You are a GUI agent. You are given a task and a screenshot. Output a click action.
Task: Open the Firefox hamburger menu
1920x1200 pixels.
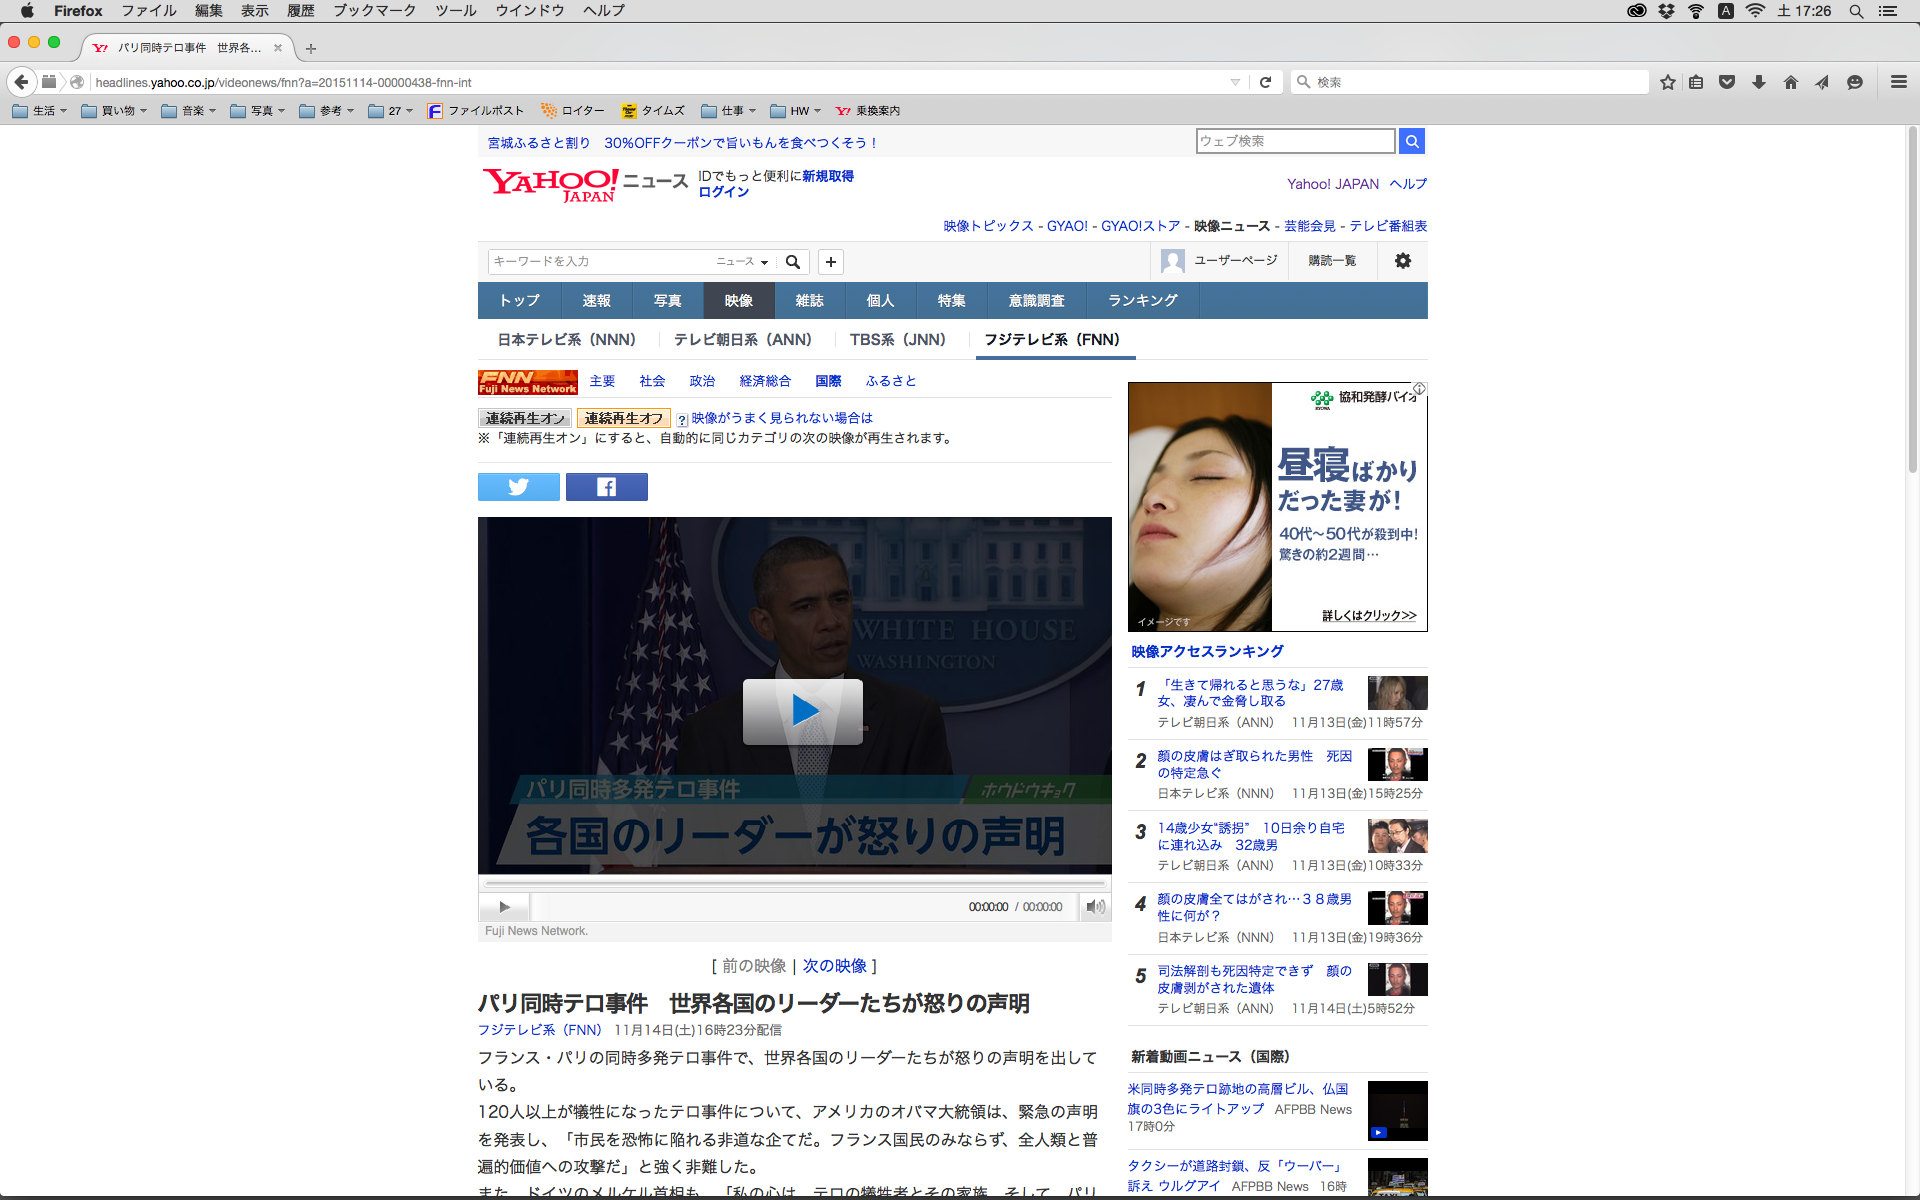click(1898, 82)
